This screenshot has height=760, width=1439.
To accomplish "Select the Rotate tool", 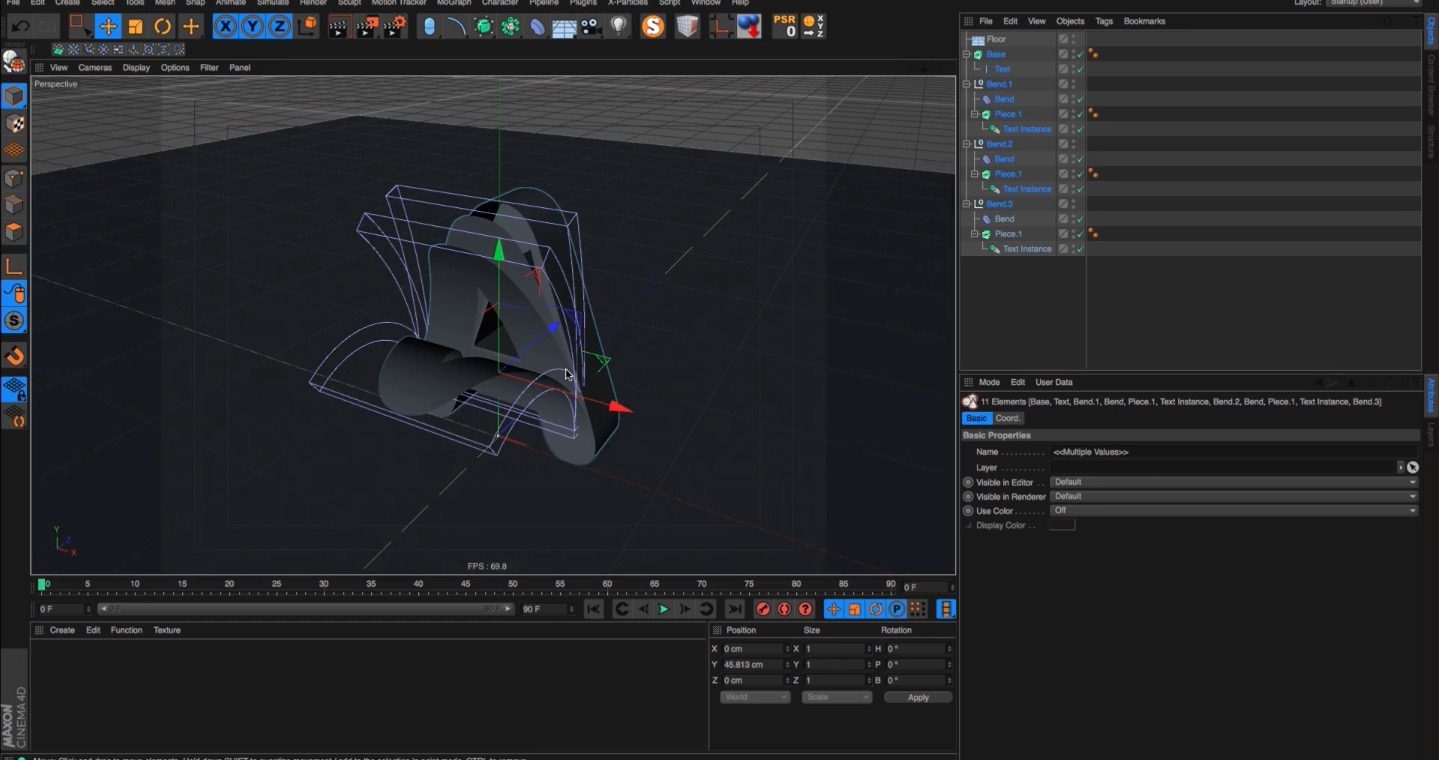I will click(x=162, y=27).
